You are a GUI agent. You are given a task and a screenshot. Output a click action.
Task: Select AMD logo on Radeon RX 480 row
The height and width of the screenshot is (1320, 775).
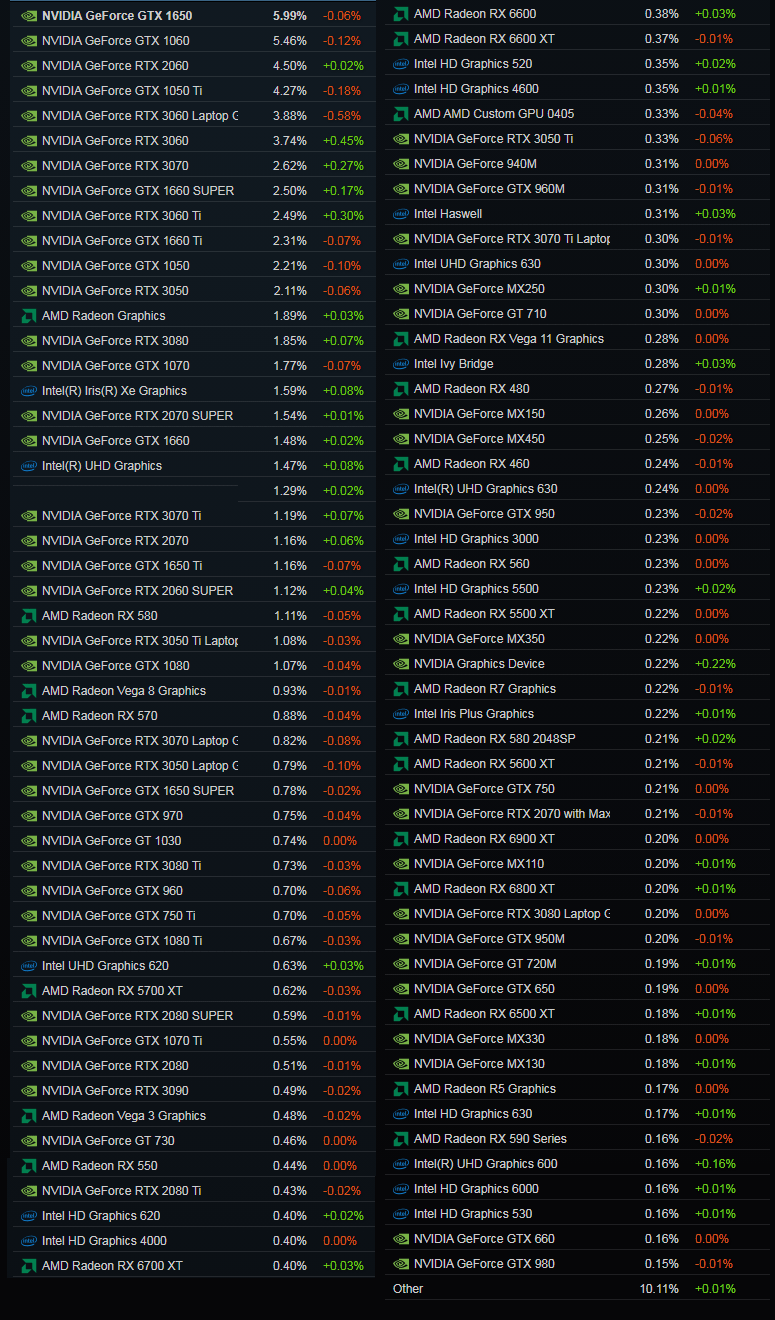(x=401, y=389)
